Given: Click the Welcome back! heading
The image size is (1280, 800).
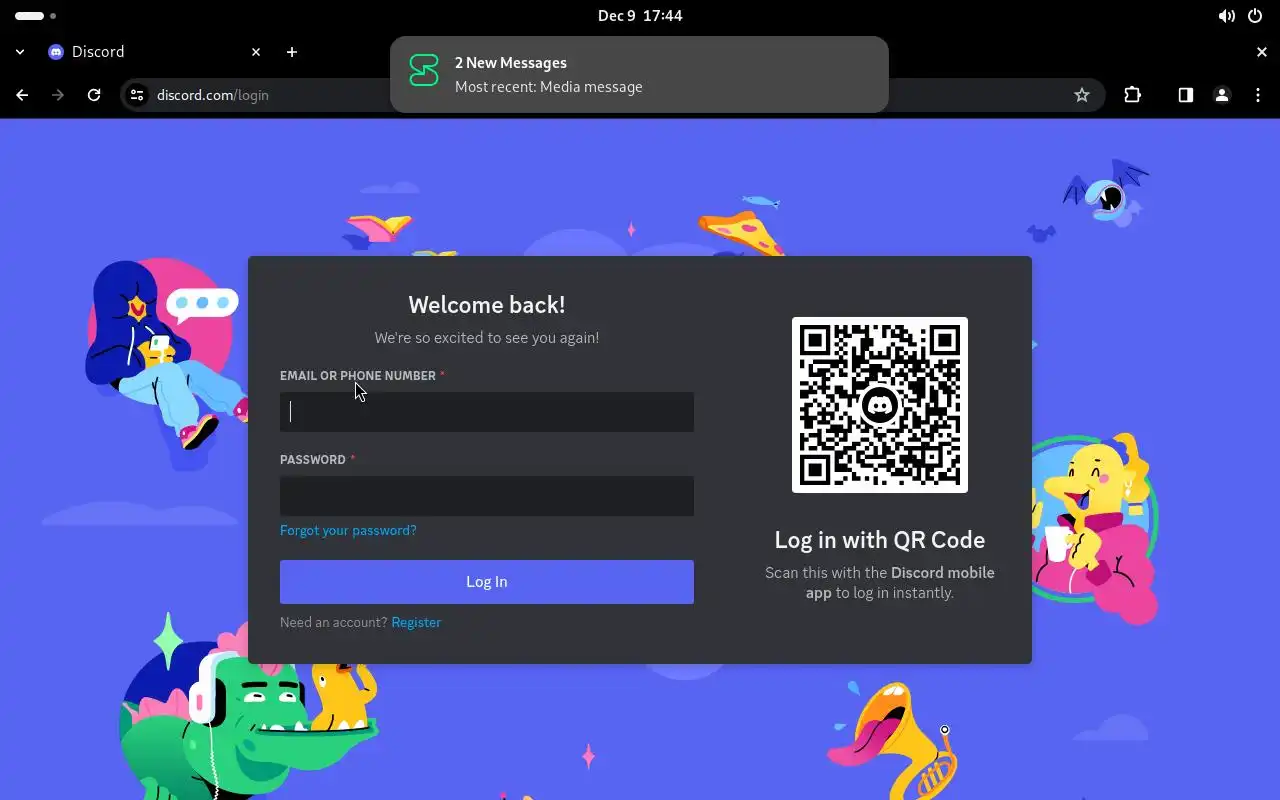Looking at the screenshot, I should [487, 305].
